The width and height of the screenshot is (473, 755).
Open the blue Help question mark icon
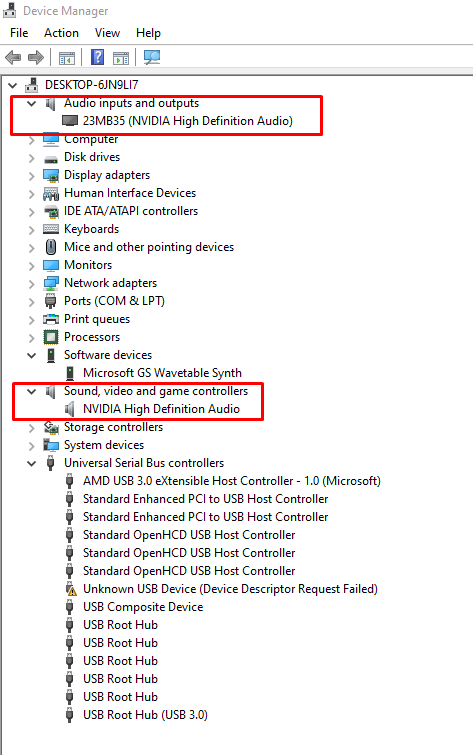pos(97,57)
